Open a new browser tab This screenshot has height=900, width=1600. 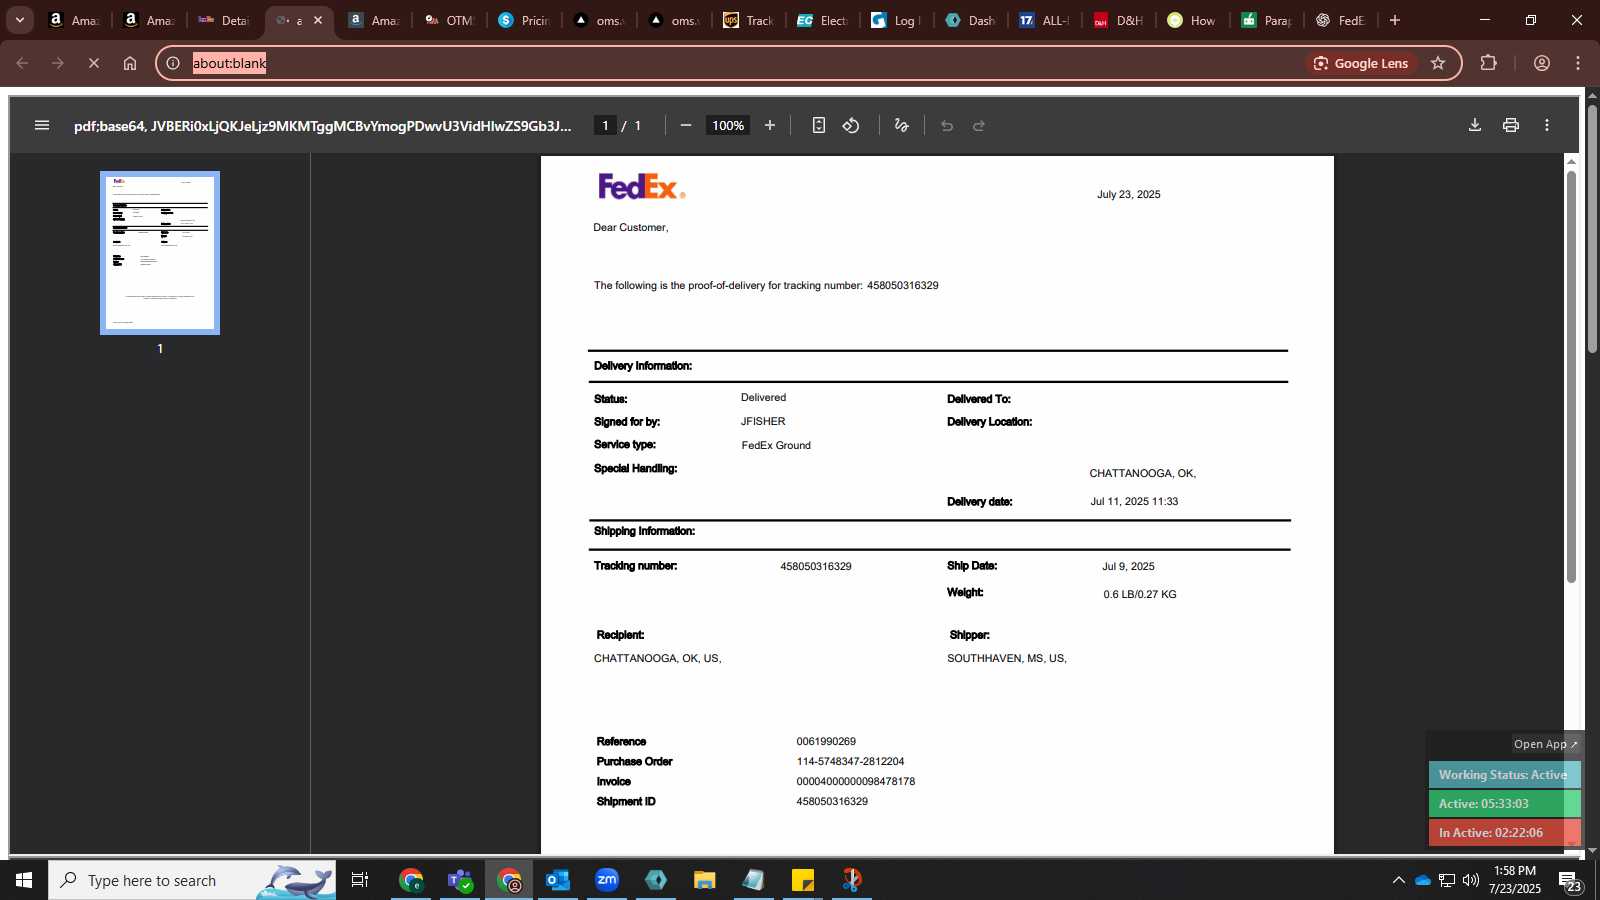click(1395, 20)
